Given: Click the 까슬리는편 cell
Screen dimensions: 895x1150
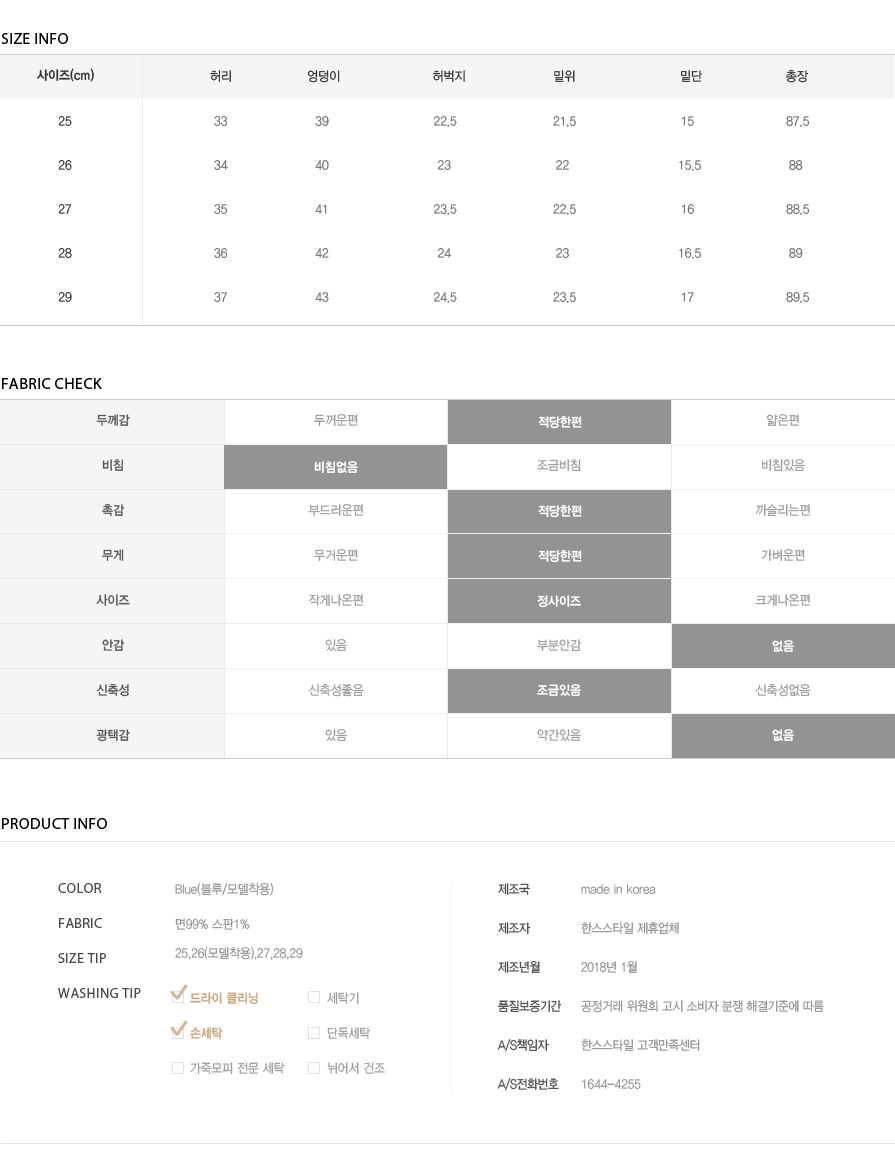Looking at the screenshot, I should click(x=783, y=510).
